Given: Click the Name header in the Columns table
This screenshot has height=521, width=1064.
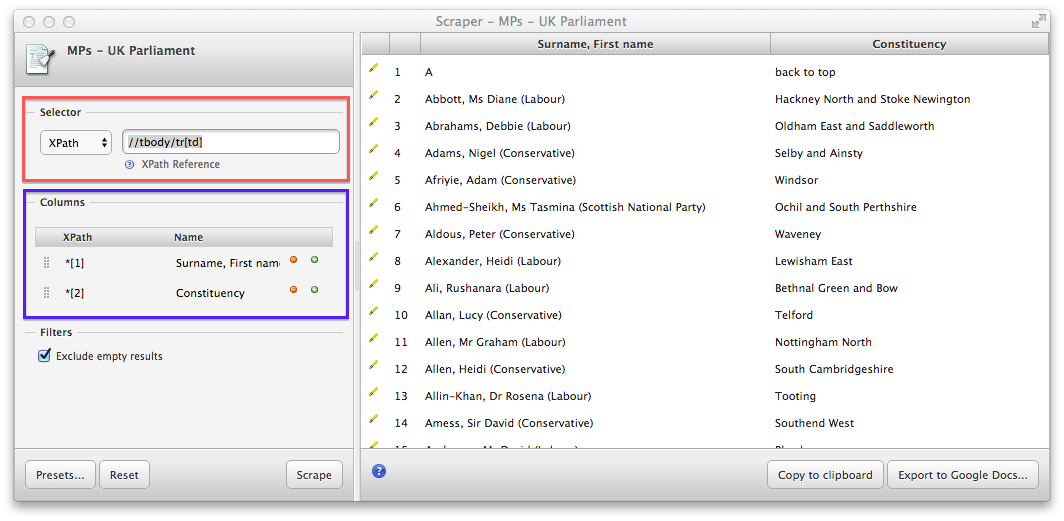Looking at the screenshot, I should (189, 237).
